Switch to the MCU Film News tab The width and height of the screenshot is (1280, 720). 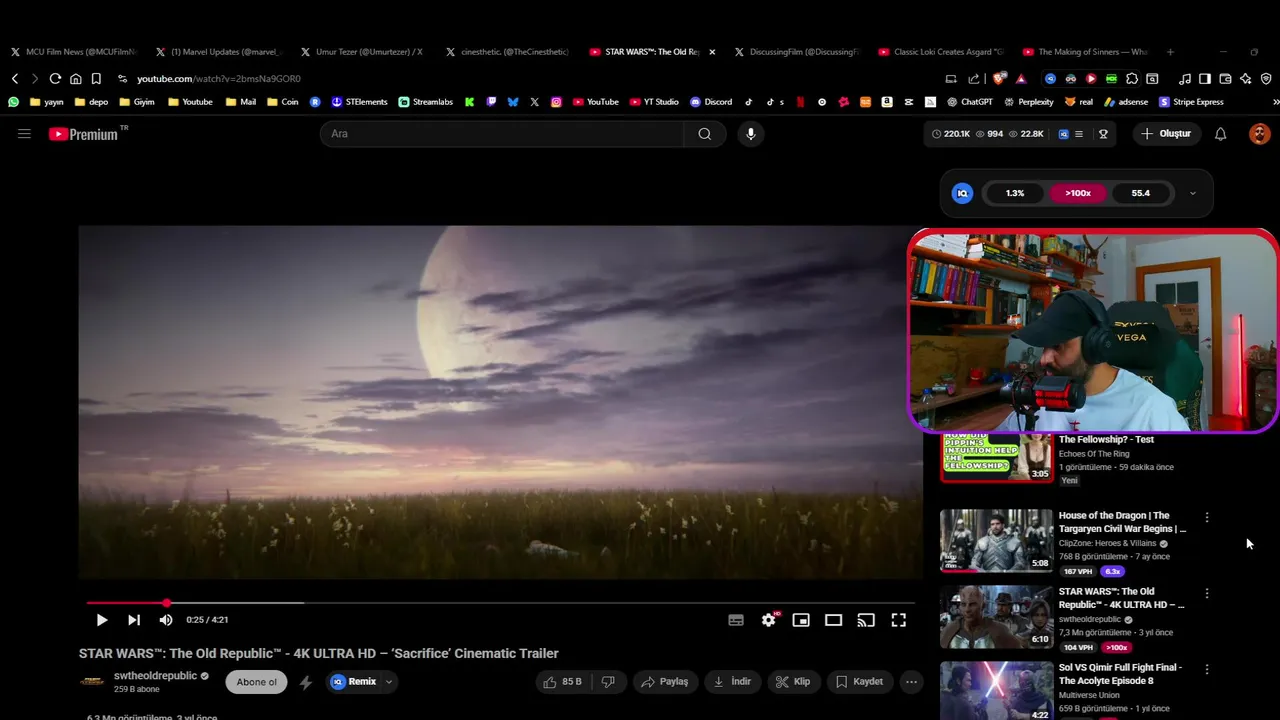tap(75, 52)
